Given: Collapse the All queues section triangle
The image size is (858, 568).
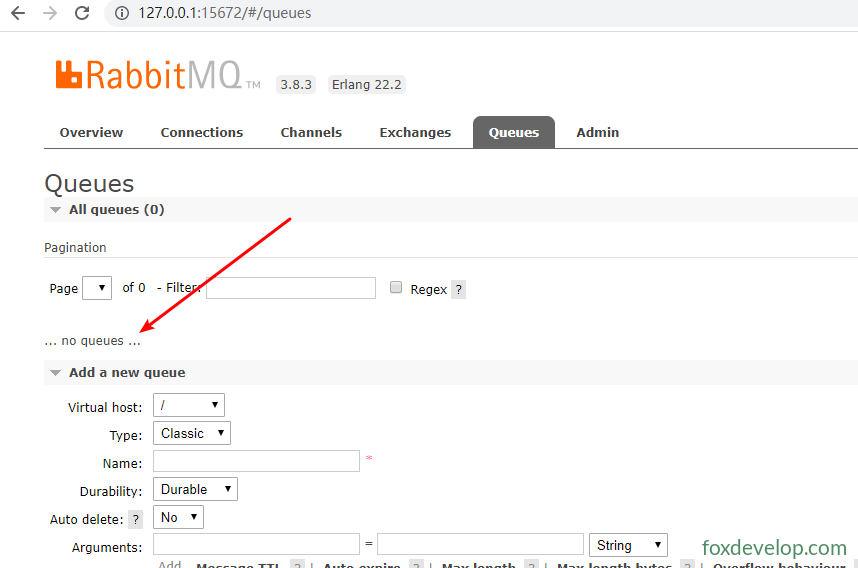Looking at the screenshot, I should point(55,210).
